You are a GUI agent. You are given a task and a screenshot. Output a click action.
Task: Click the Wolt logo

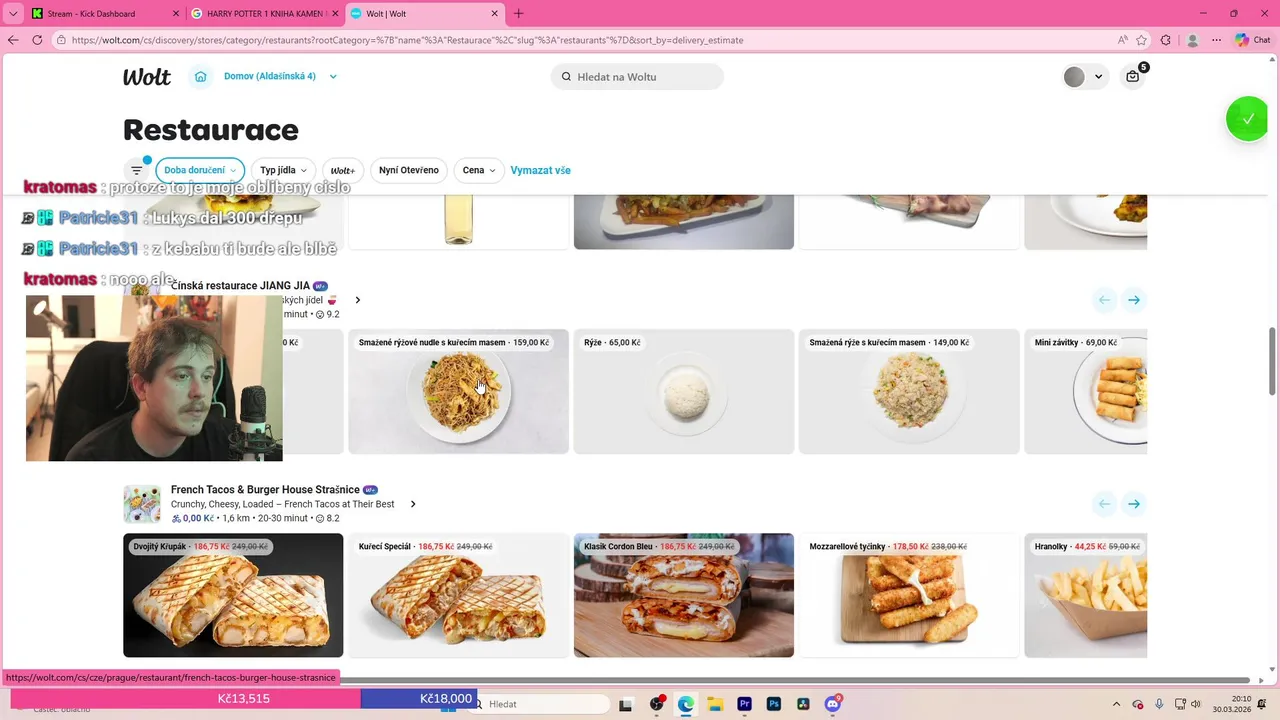(147, 77)
